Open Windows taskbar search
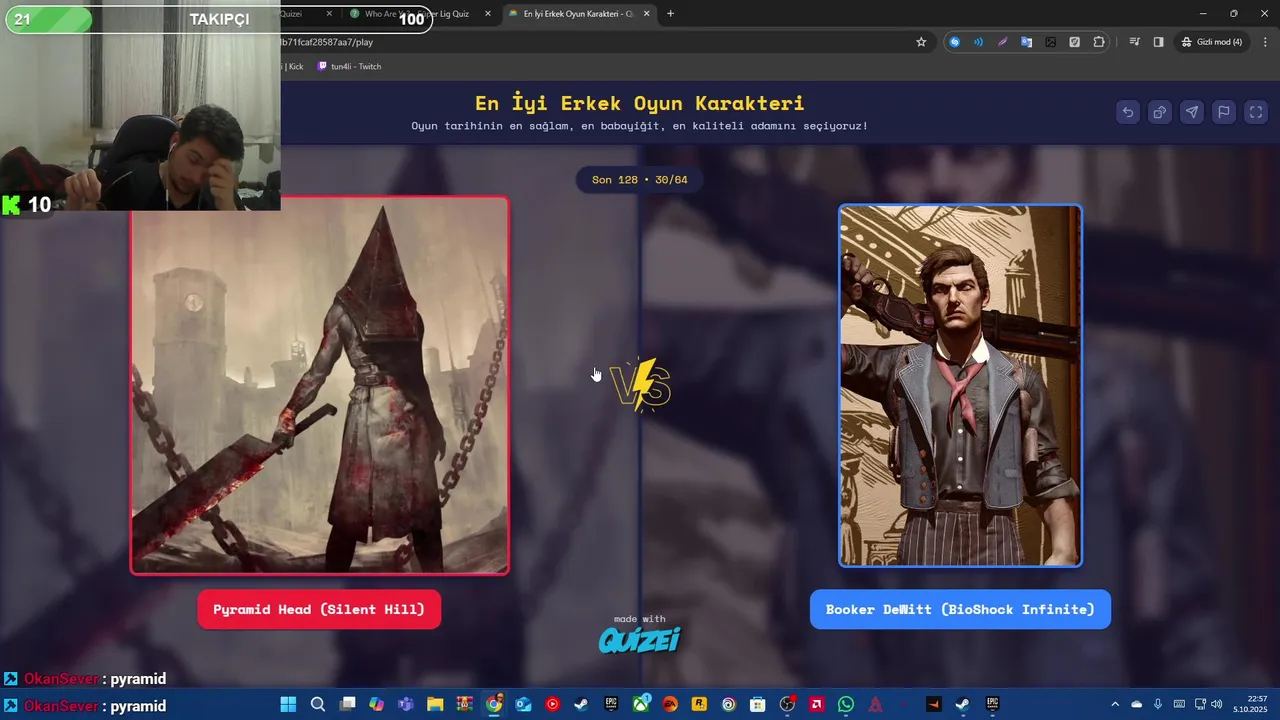 pos(318,704)
